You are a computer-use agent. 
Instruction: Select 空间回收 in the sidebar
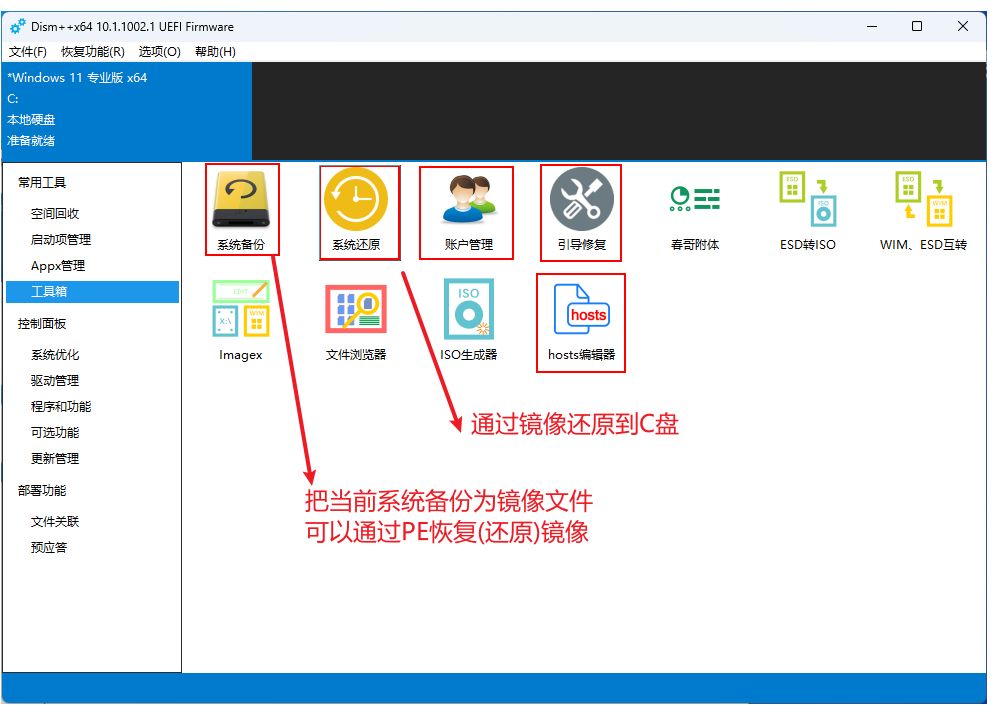pos(55,214)
